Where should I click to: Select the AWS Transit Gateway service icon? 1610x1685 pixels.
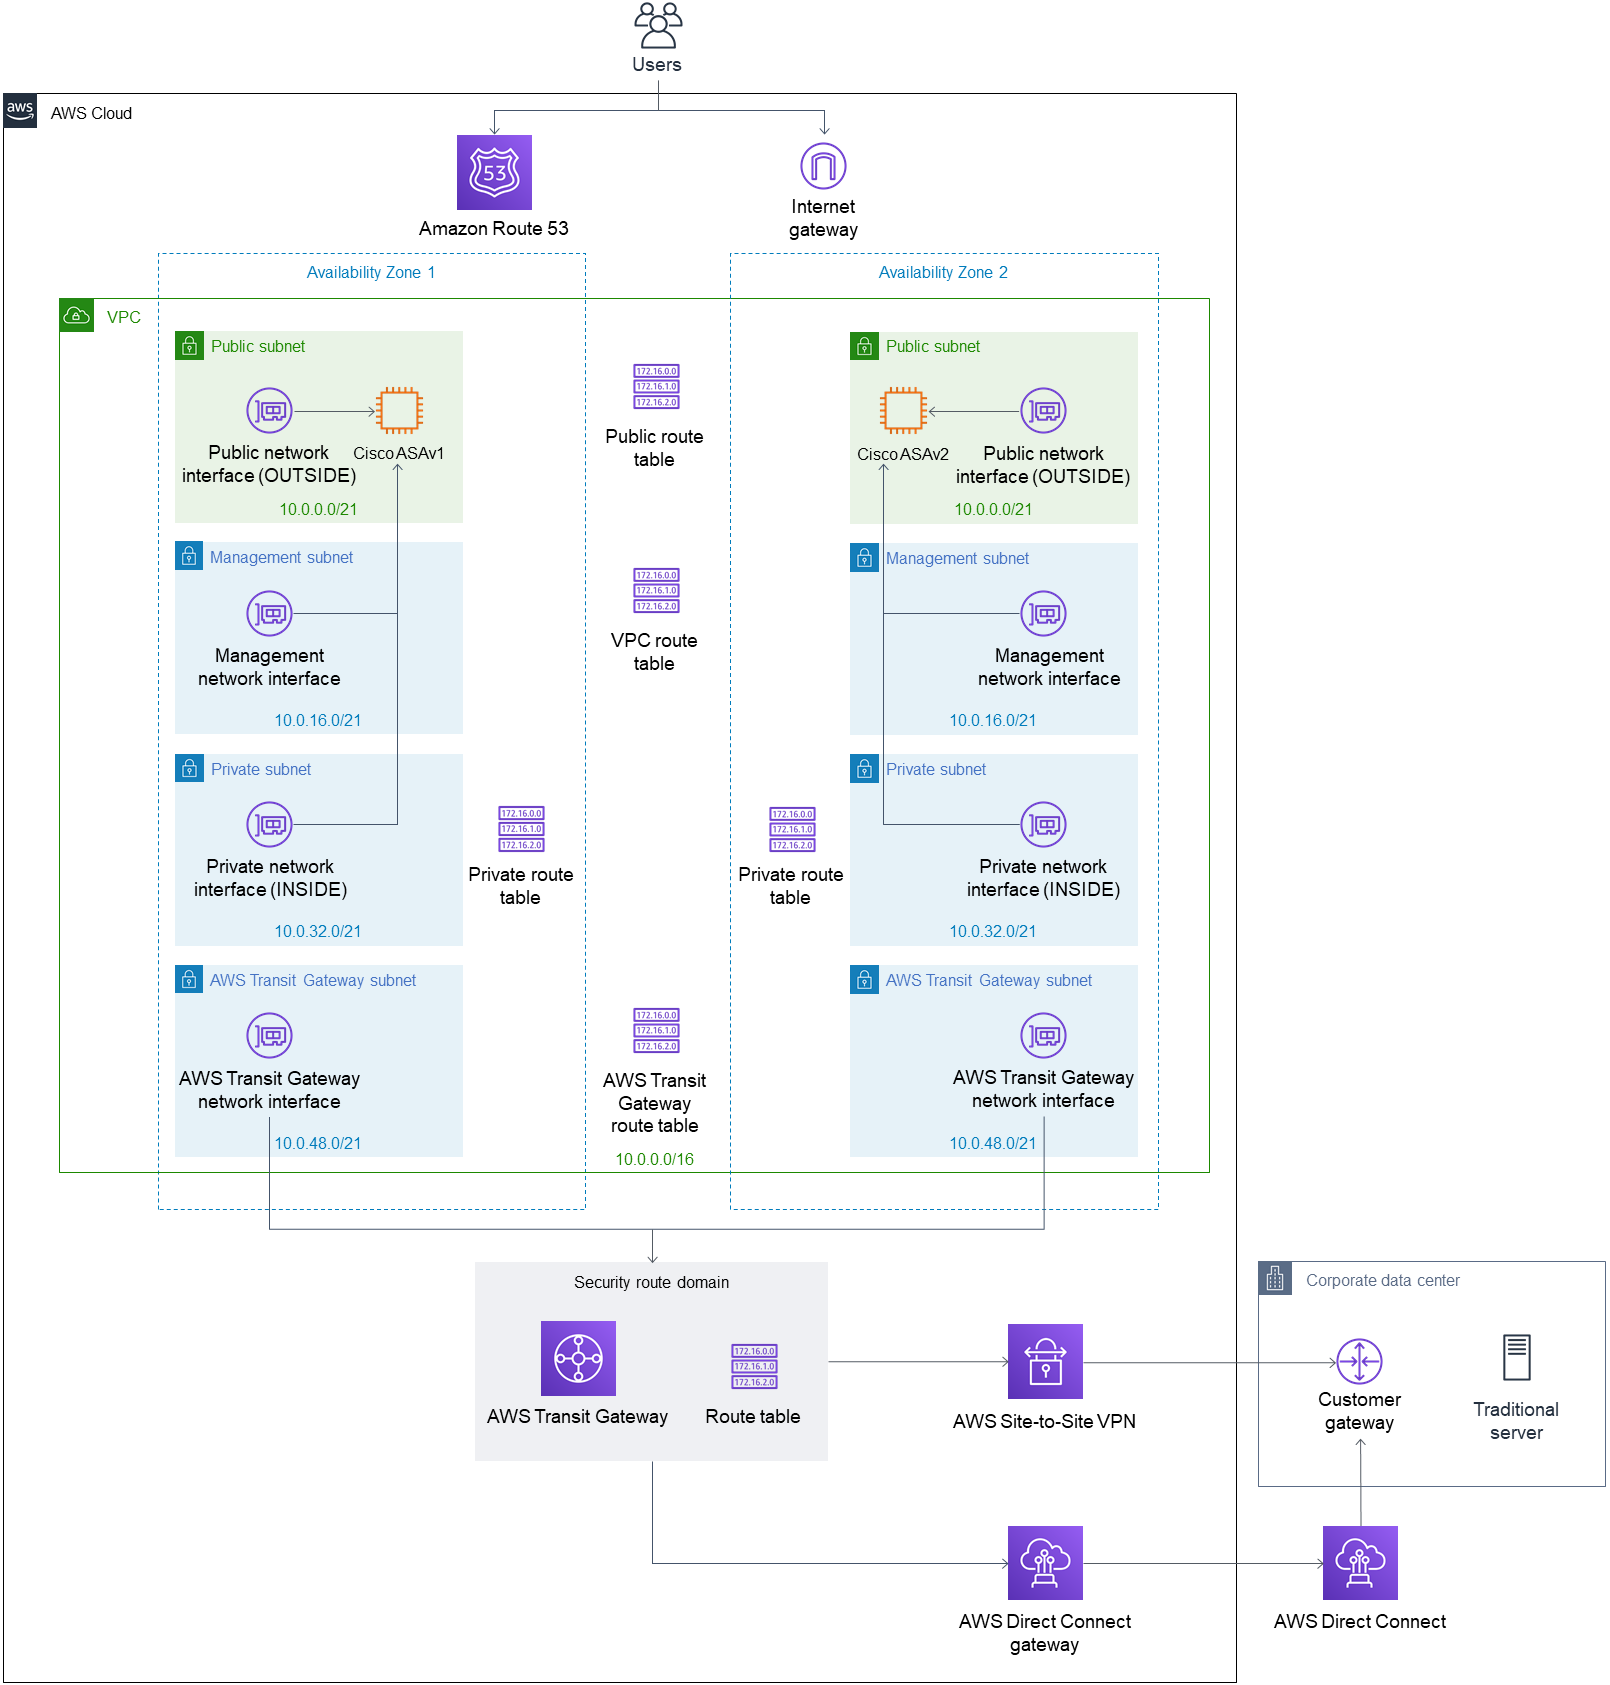[x=578, y=1358]
